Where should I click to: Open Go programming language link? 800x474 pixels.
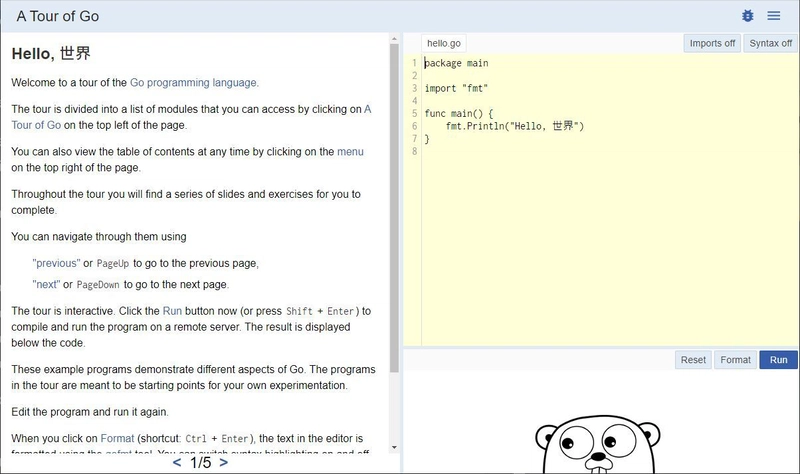[x=194, y=83]
